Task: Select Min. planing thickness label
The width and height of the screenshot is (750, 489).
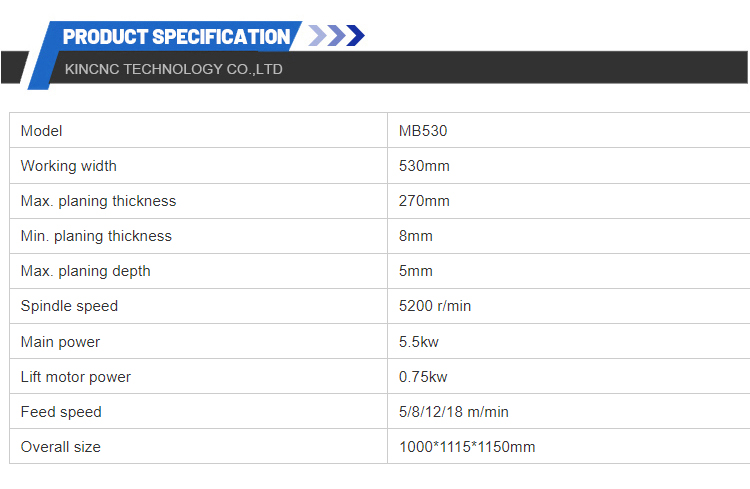Action: coord(96,236)
